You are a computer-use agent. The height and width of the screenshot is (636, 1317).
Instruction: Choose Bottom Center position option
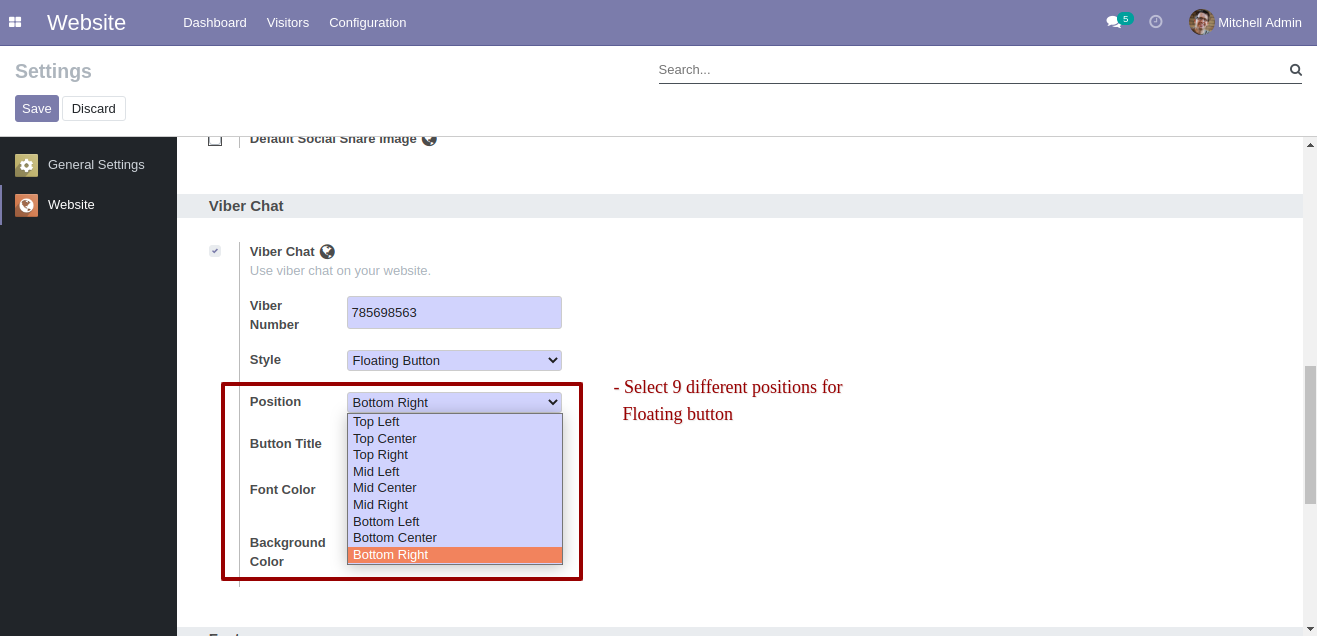point(455,538)
